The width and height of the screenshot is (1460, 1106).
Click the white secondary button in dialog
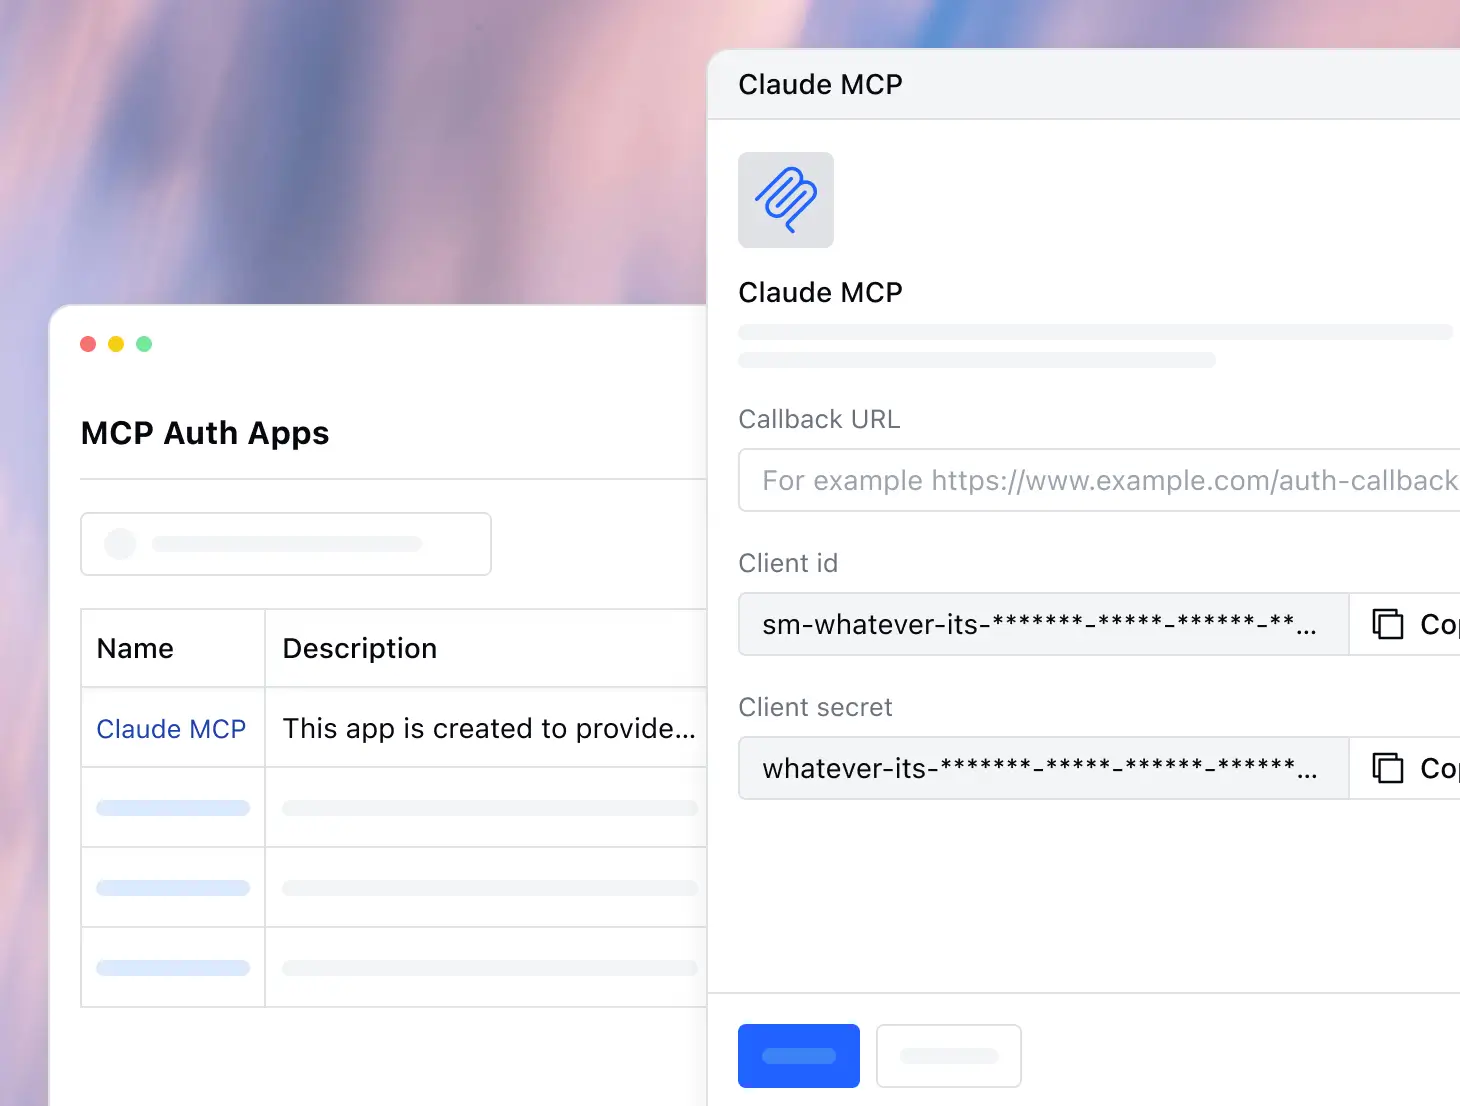click(x=949, y=1056)
